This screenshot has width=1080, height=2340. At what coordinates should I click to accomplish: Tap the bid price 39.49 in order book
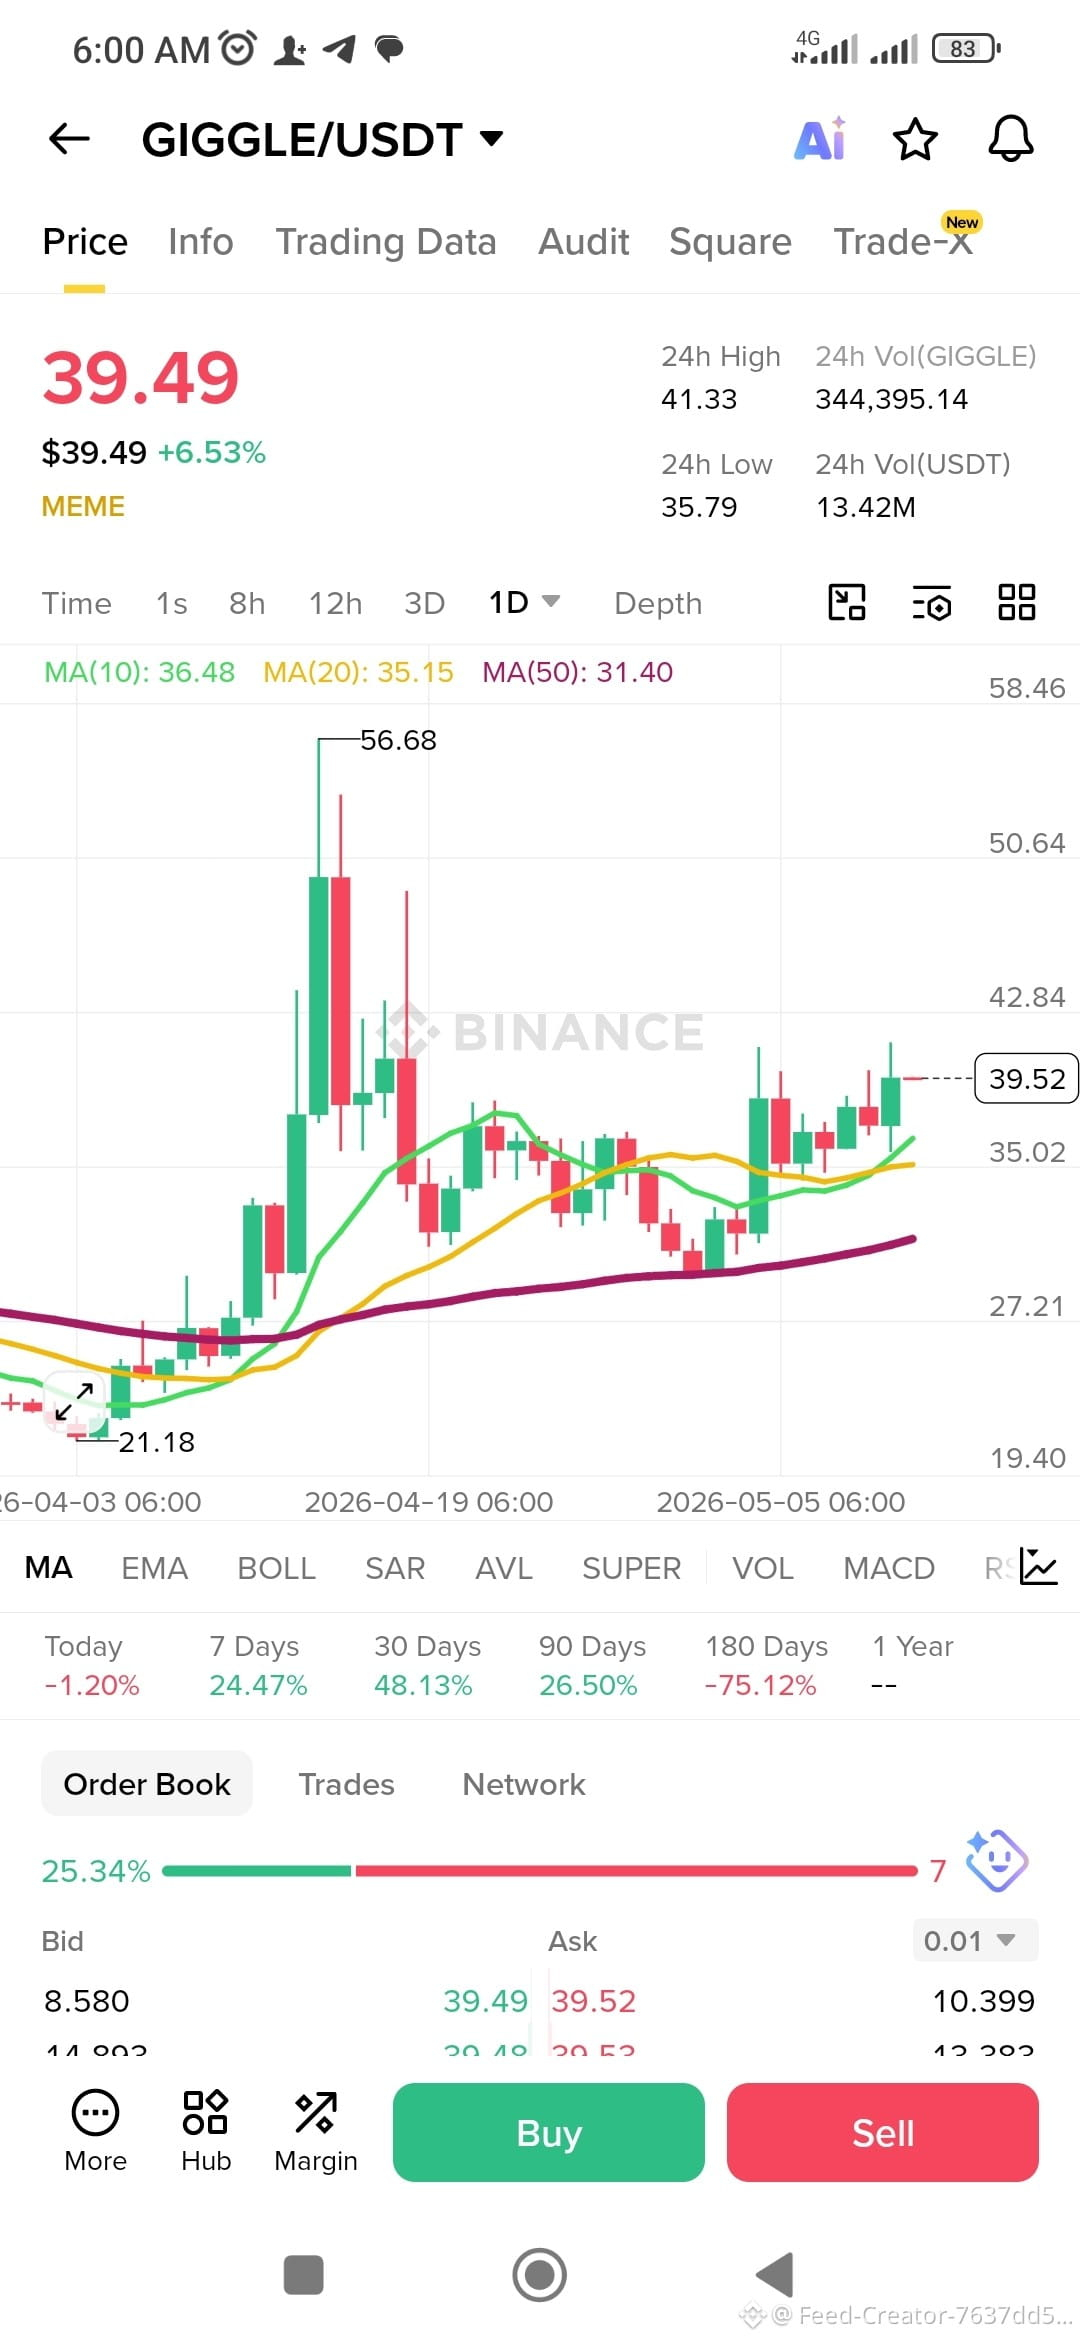pyautogui.click(x=485, y=2001)
